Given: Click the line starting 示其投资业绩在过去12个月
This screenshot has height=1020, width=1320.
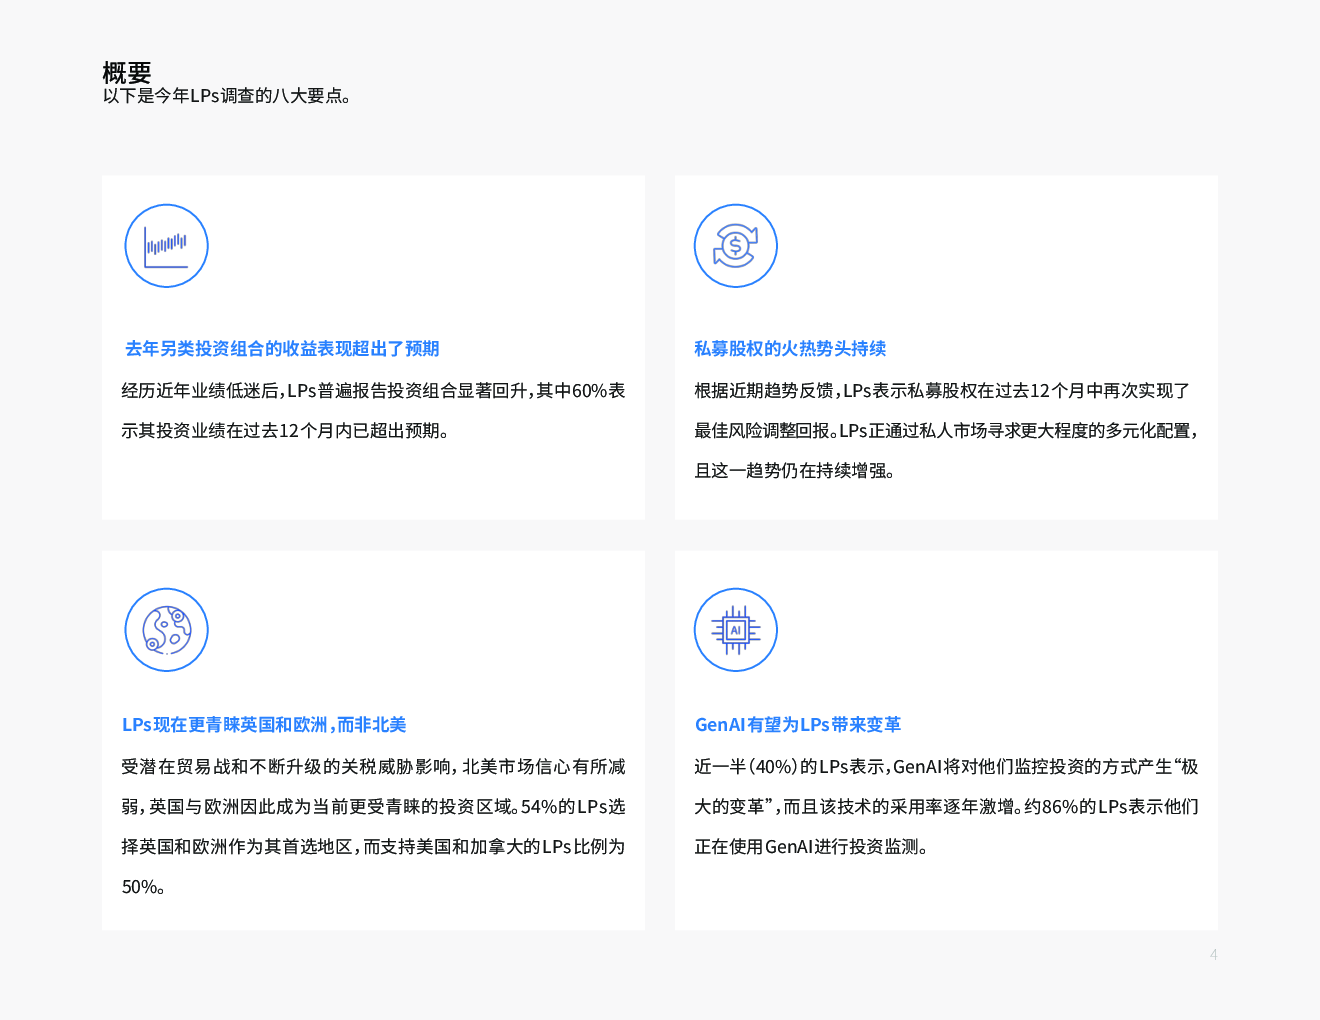Looking at the screenshot, I should [x=286, y=431].
